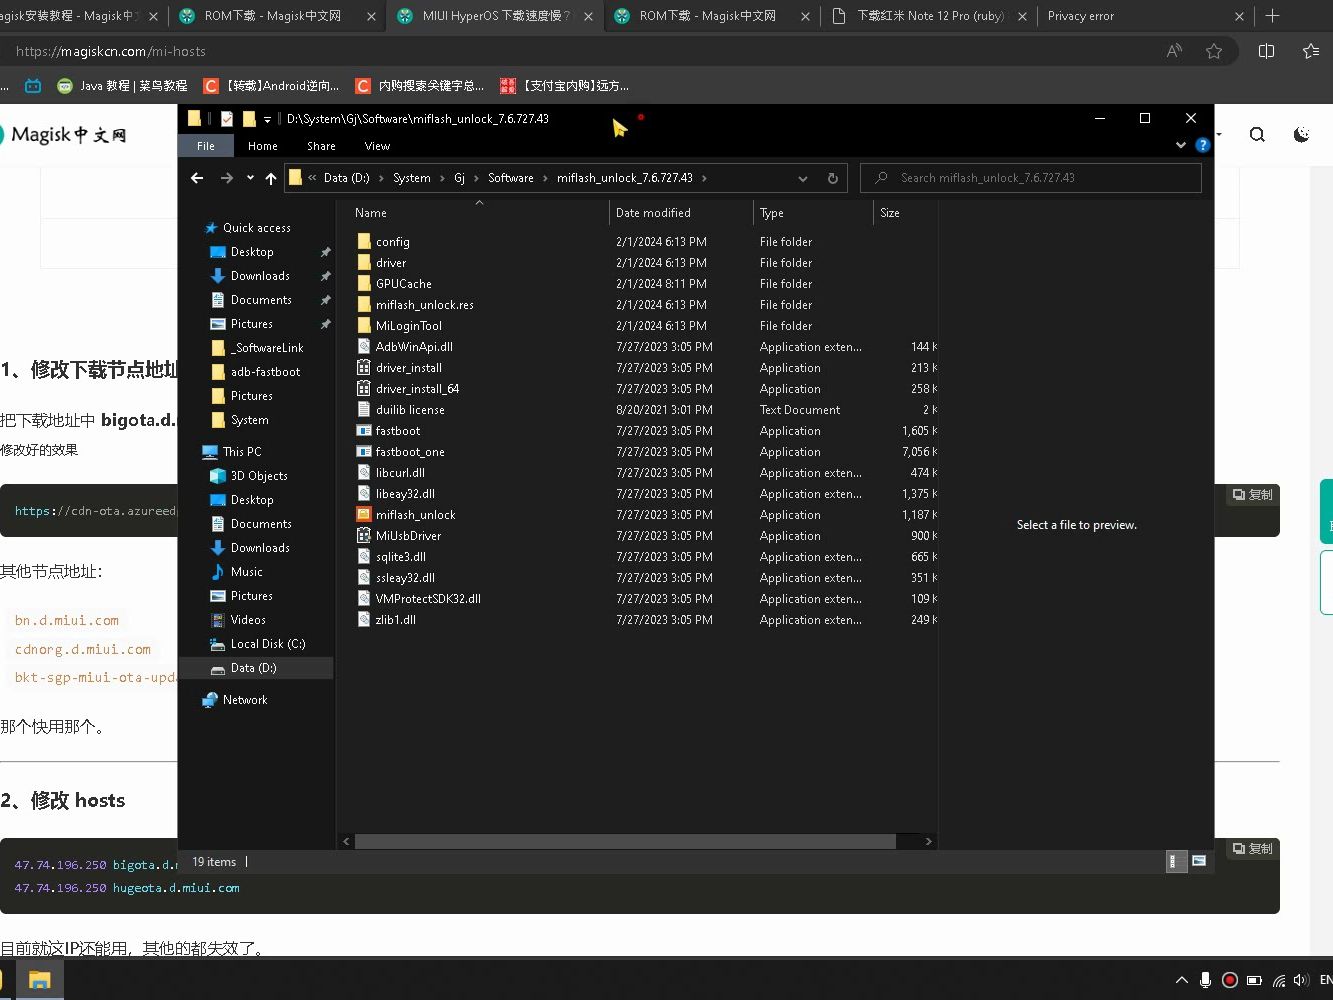
Task: Open adb-fastboot folder in navigation pane
Action: (265, 372)
